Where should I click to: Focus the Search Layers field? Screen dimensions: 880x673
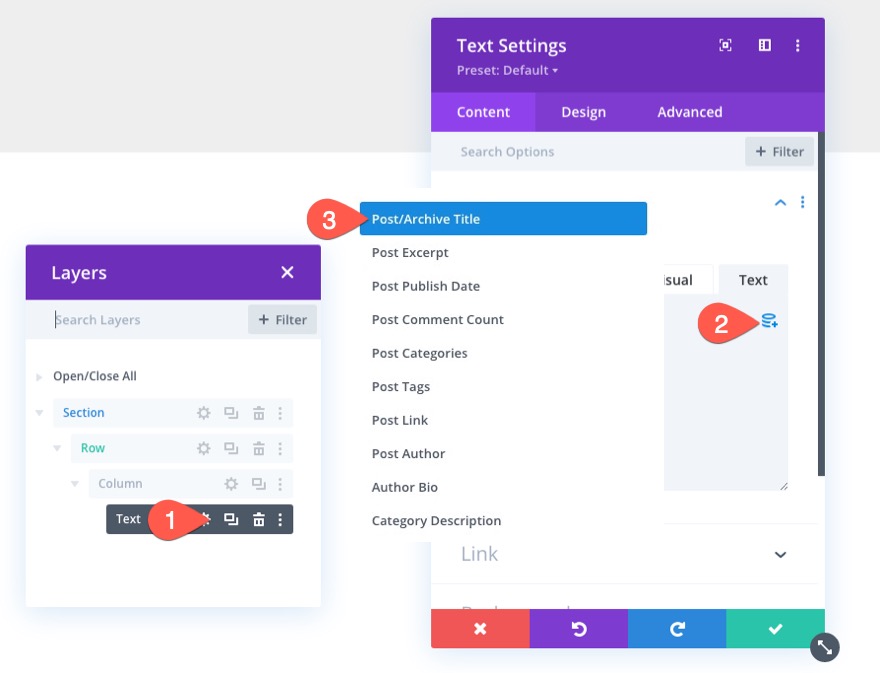[138, 320]
